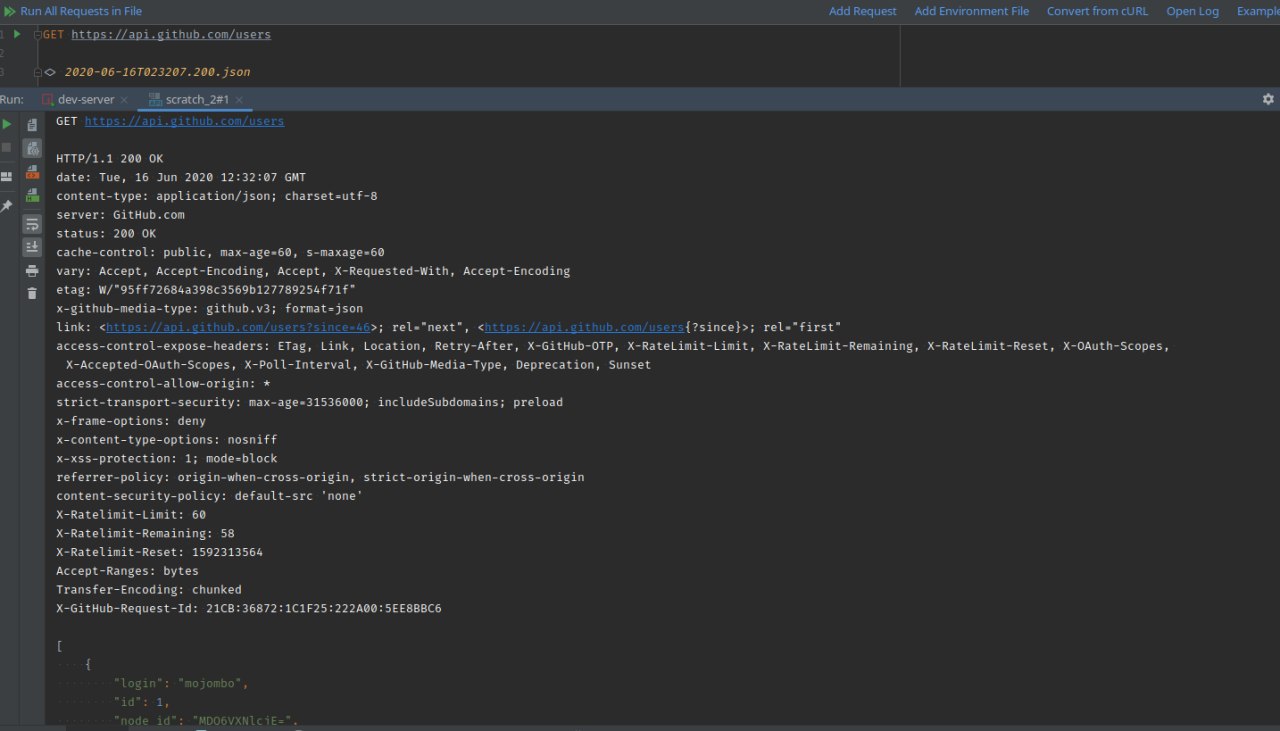
Task: Collapse the GET request fold marker
Action: [38, 34]
